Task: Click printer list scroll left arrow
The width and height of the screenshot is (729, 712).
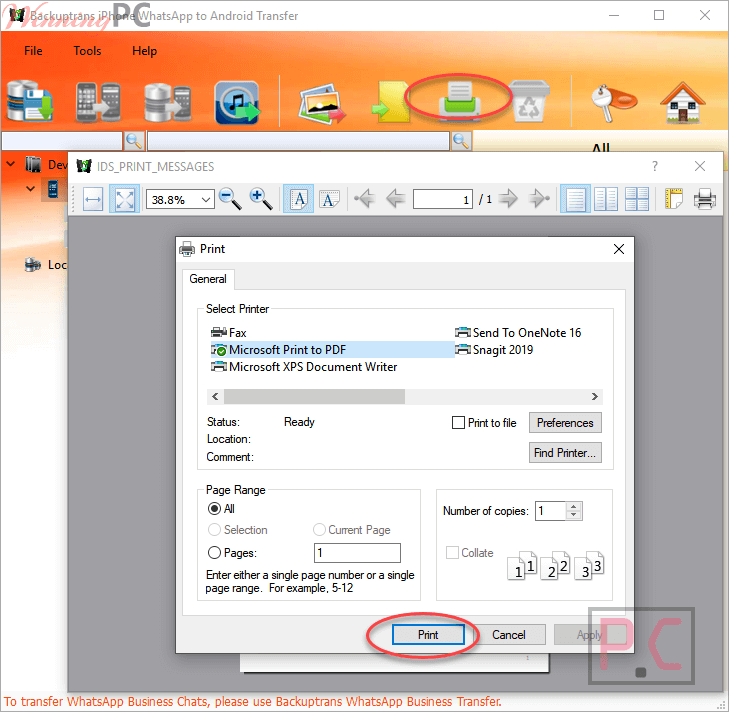Action: click(215, 396)
